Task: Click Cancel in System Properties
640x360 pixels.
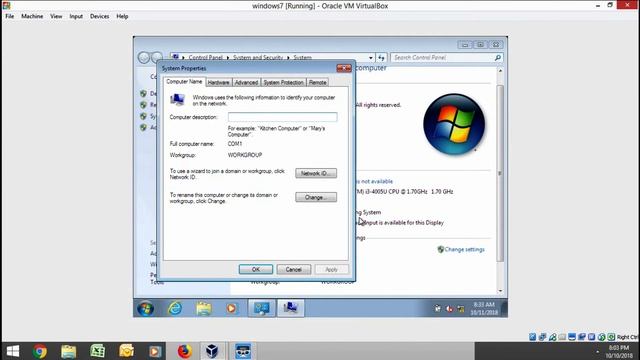Action: tap(293, 269)
